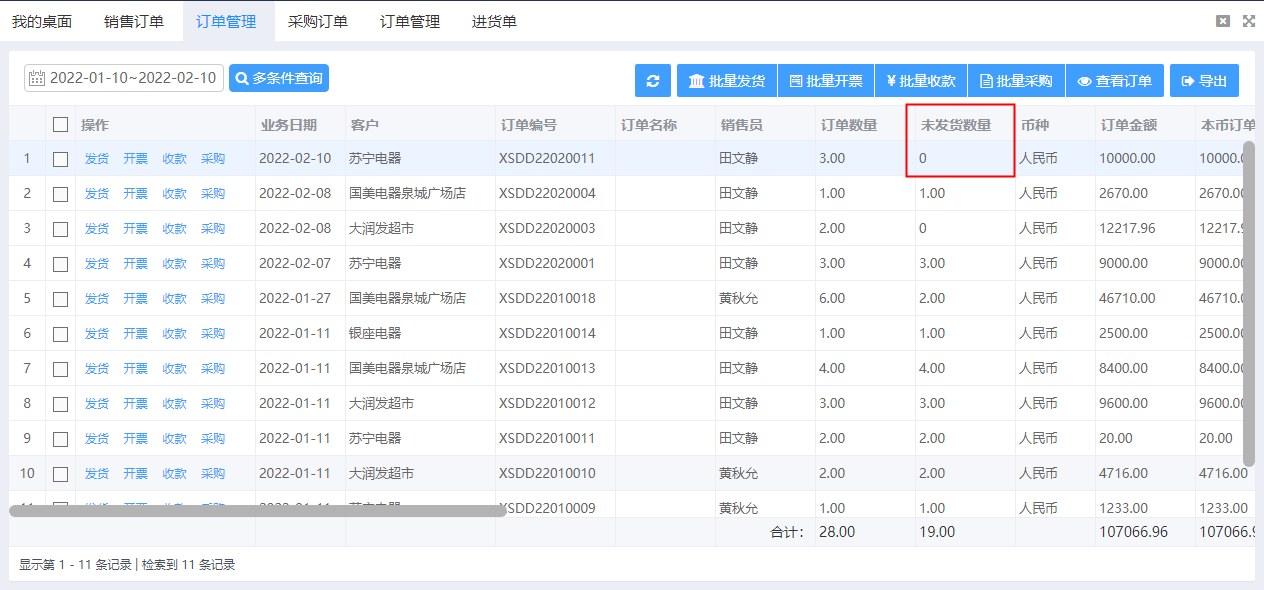This screenshot has height=590, width=1264.
Task: Click 批量采购 batch purchase button
Action: click(x=1016, y=81)
